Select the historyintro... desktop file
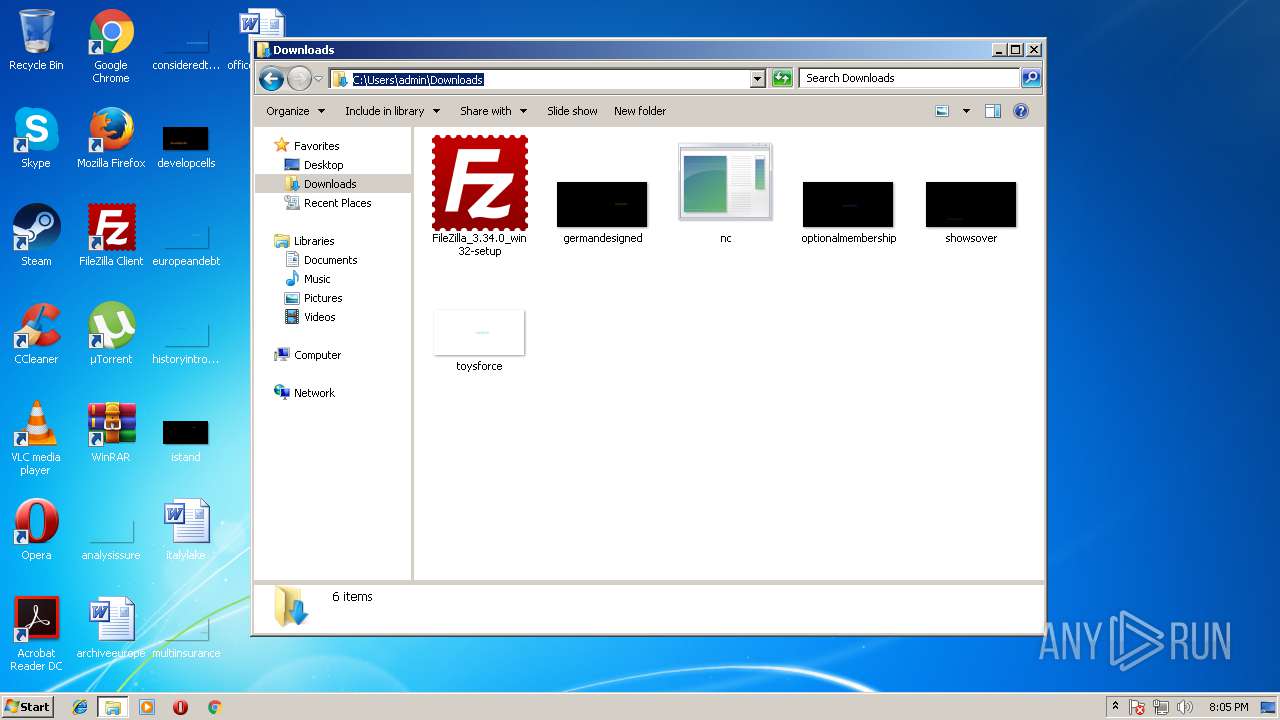The image size is (1280, 720). 186,342
